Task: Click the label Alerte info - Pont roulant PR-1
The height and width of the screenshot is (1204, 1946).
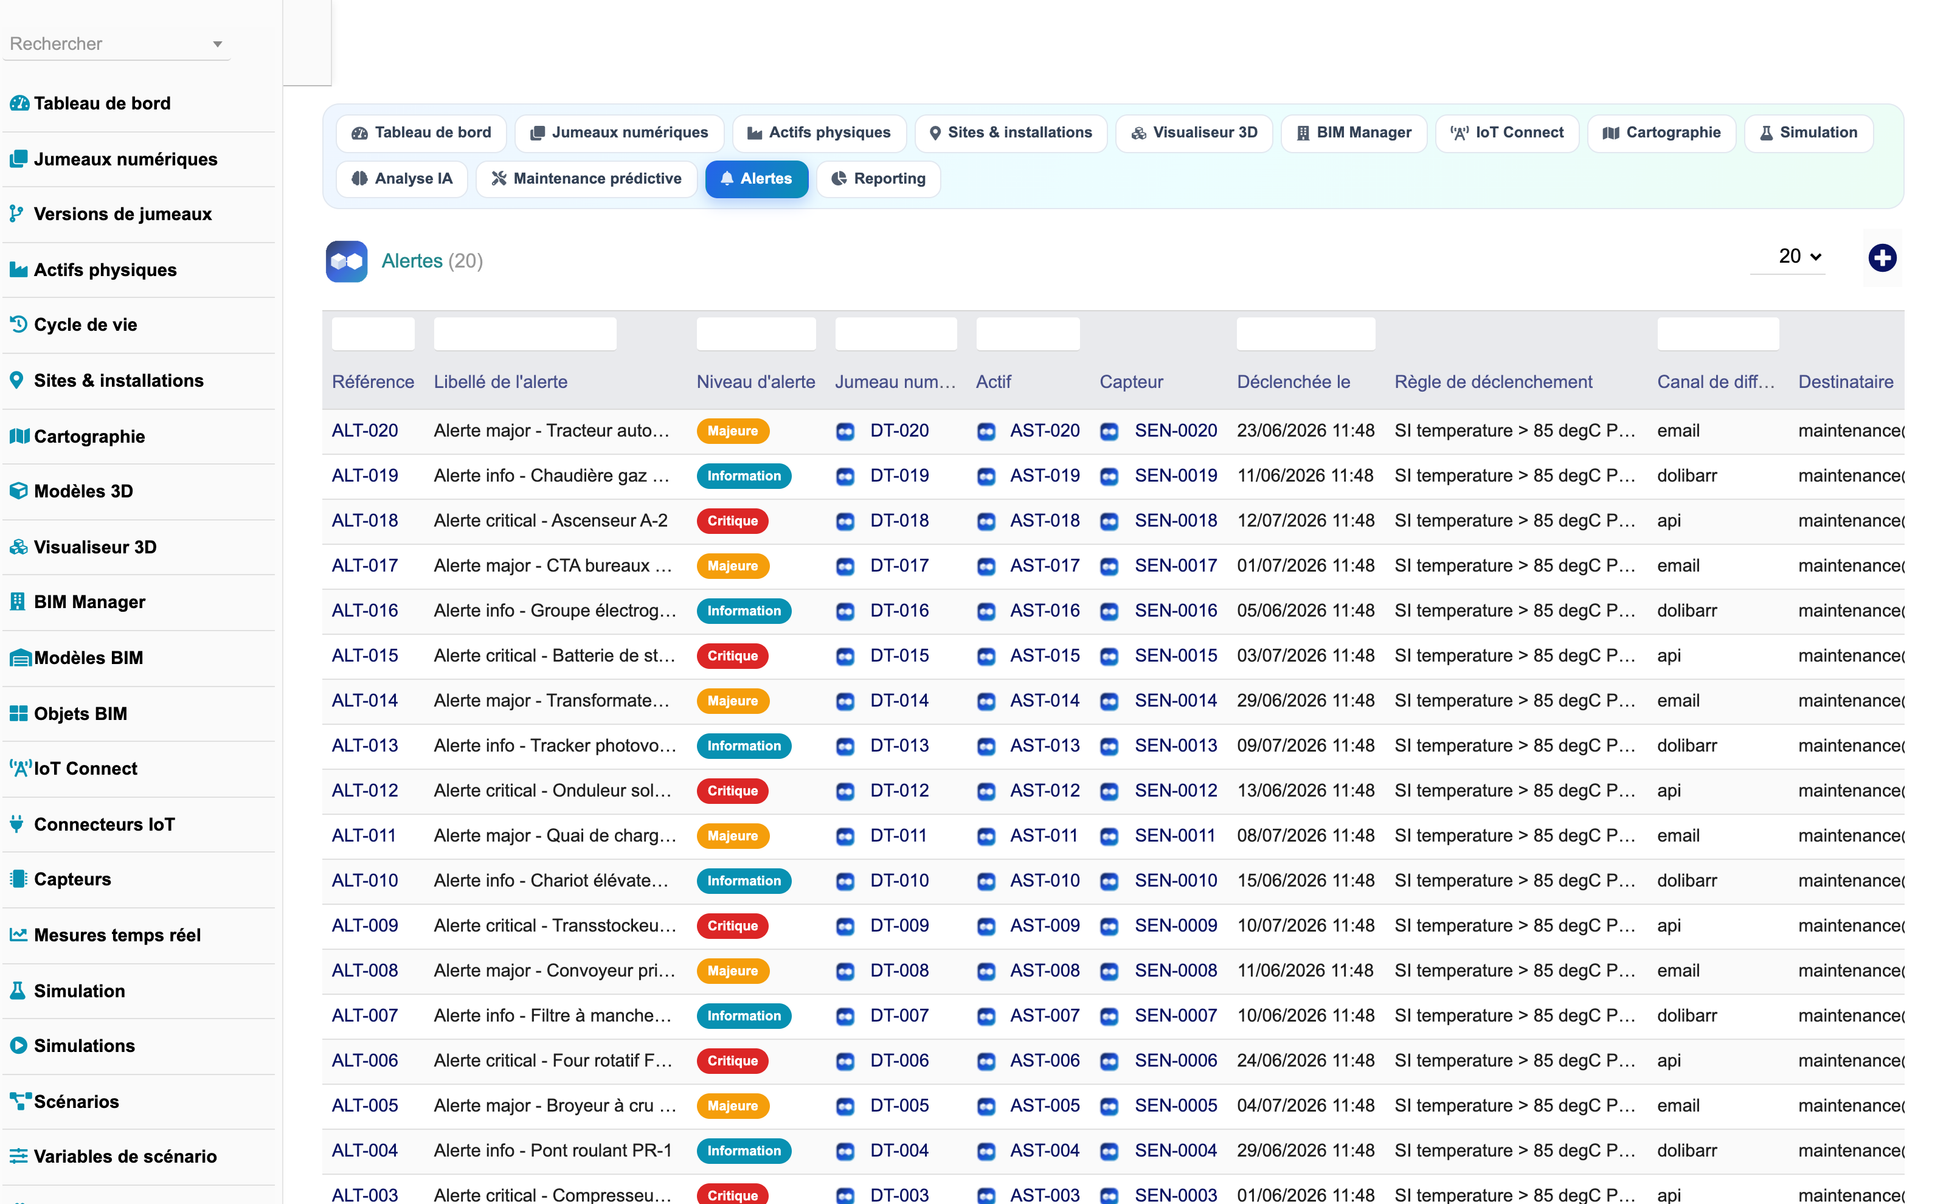Action: coord(553,1151)
